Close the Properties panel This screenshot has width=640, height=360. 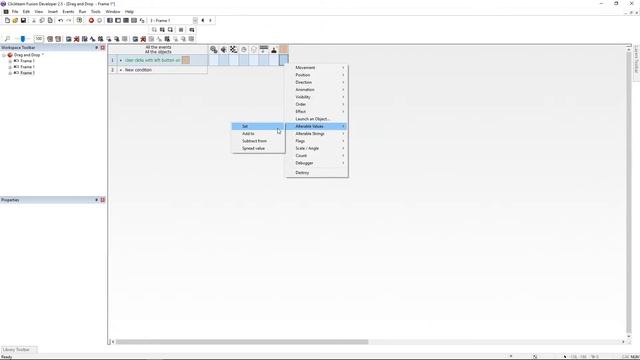click(x=103, y=200)
